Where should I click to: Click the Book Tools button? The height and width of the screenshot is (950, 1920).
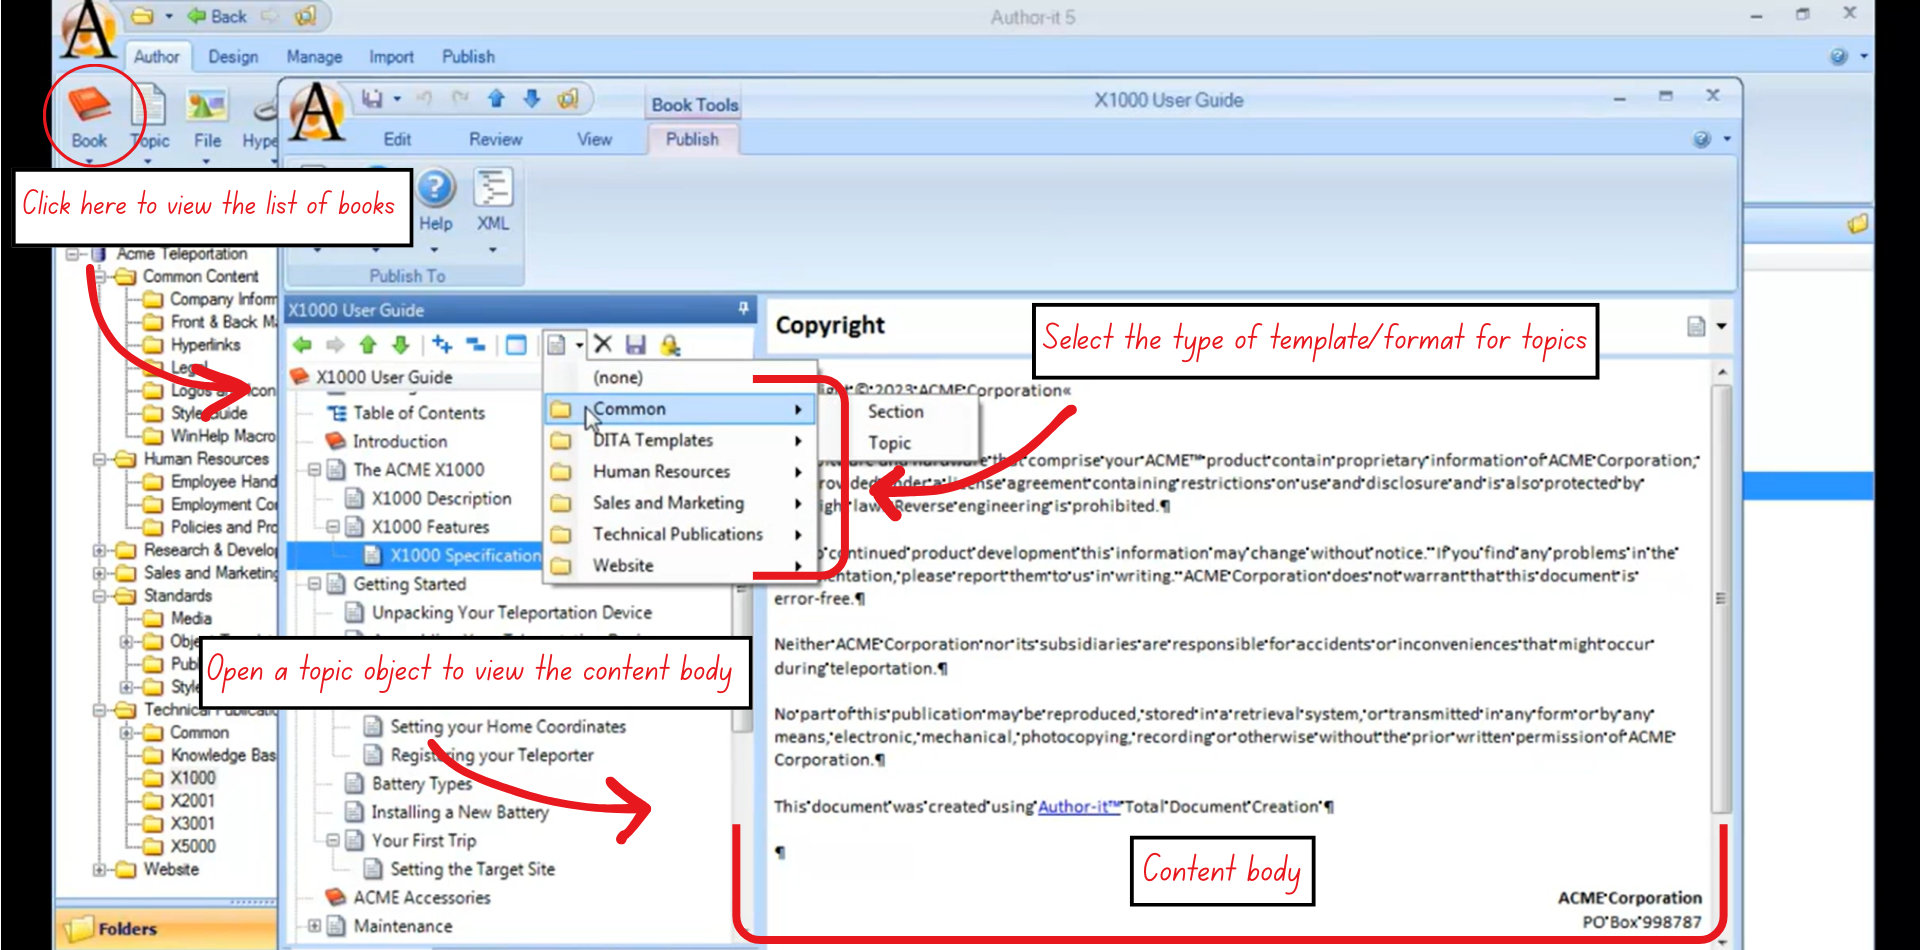(694, 103)
